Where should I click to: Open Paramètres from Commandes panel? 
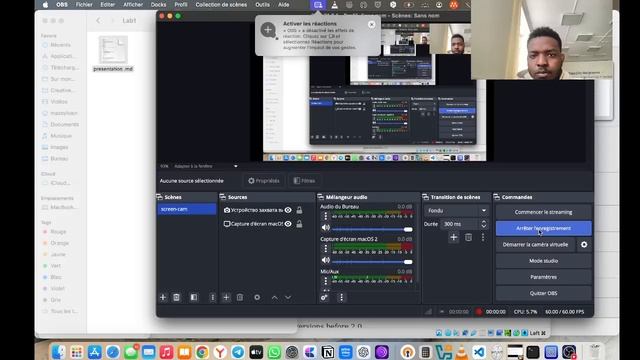pos(543,277)
